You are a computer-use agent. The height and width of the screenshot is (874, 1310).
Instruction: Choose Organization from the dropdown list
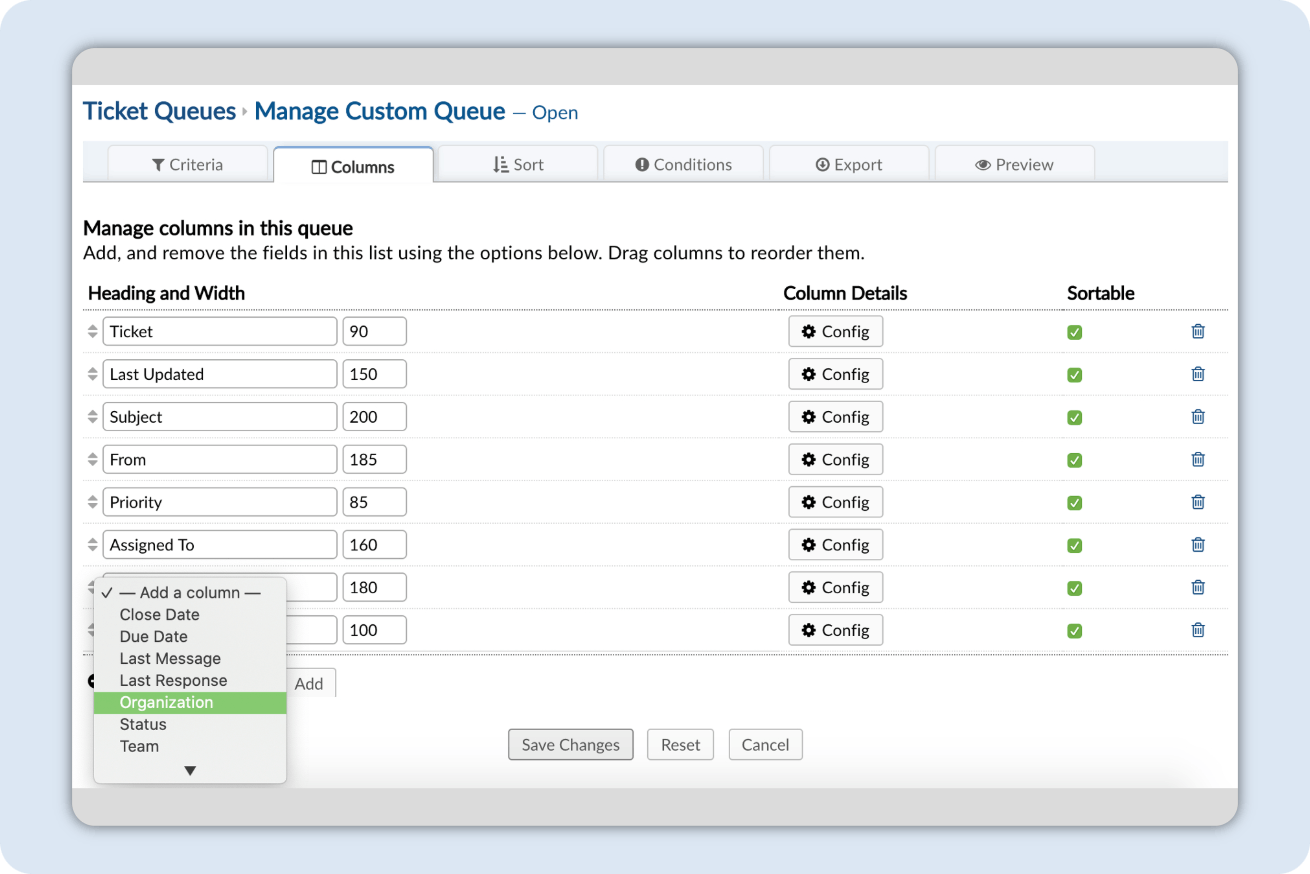click(x=190, y=702)
